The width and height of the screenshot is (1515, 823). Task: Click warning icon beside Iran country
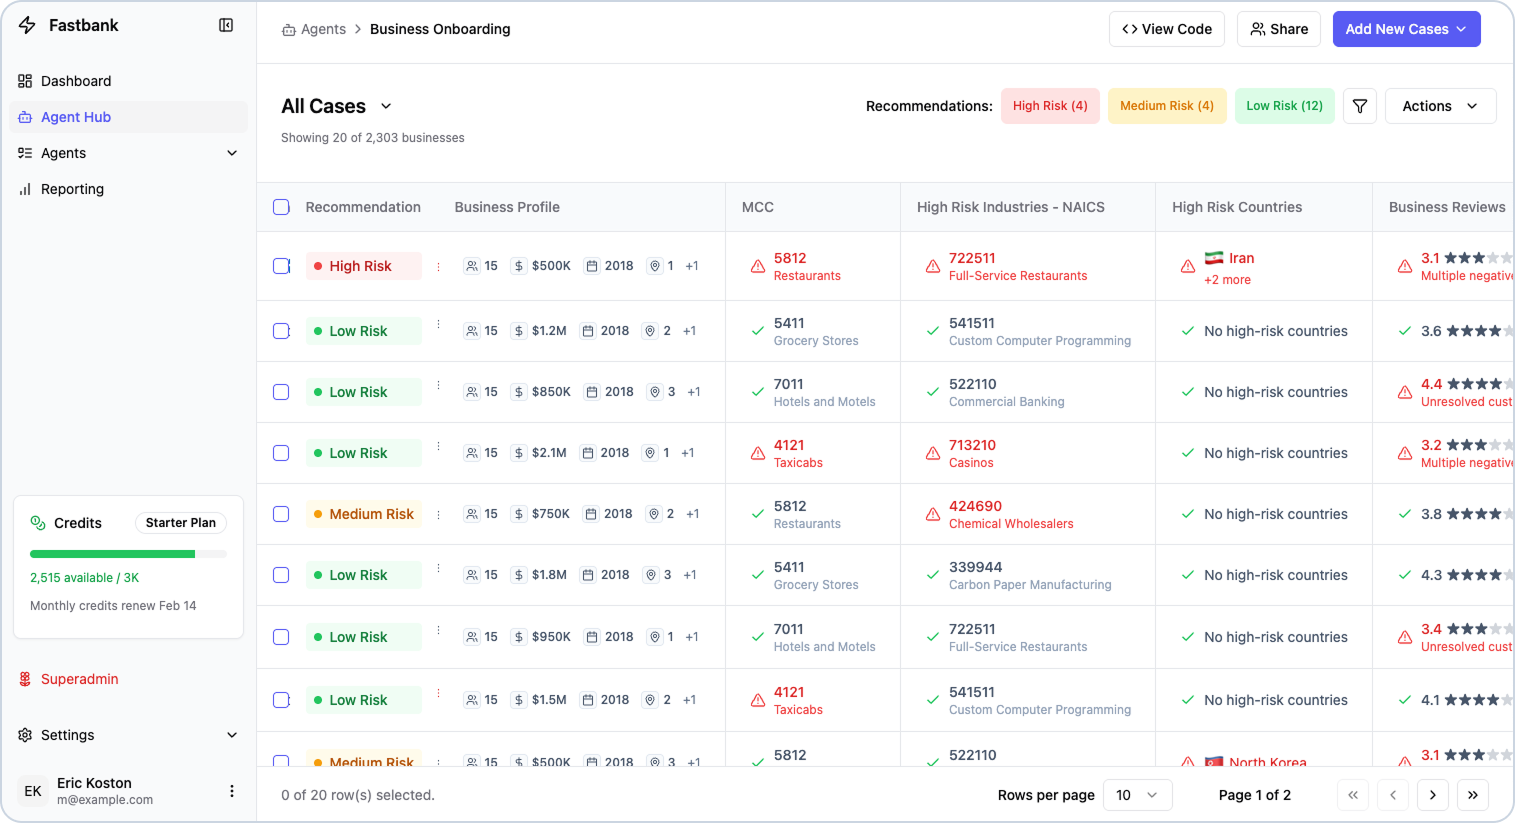click(1188, 266)
